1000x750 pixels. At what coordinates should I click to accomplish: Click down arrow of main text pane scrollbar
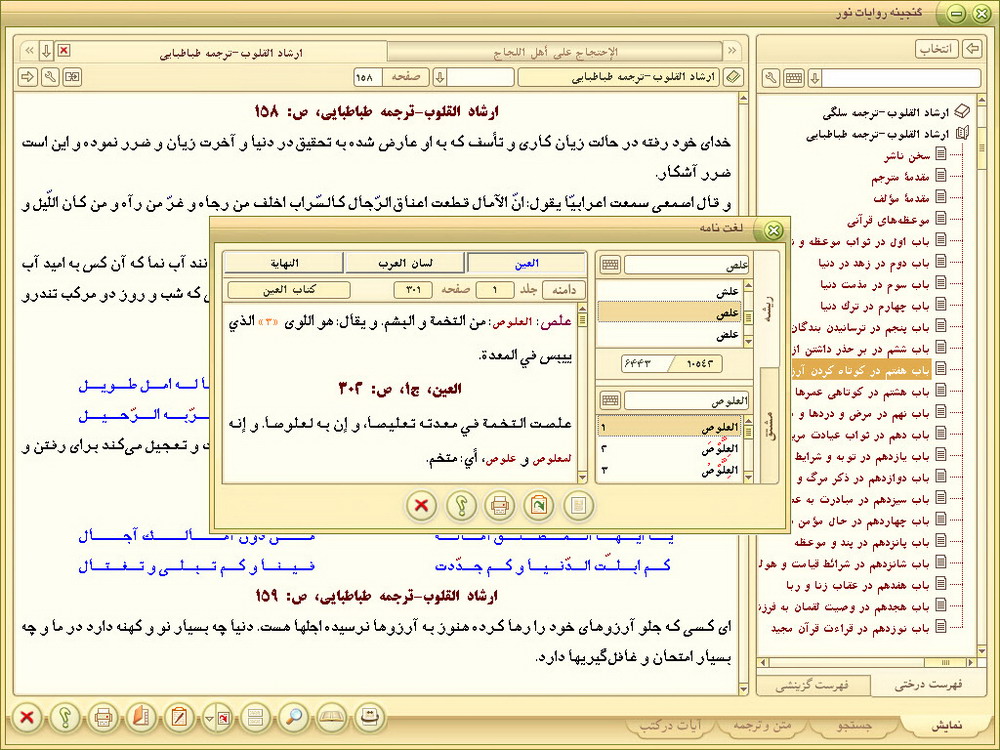point(742,689)
